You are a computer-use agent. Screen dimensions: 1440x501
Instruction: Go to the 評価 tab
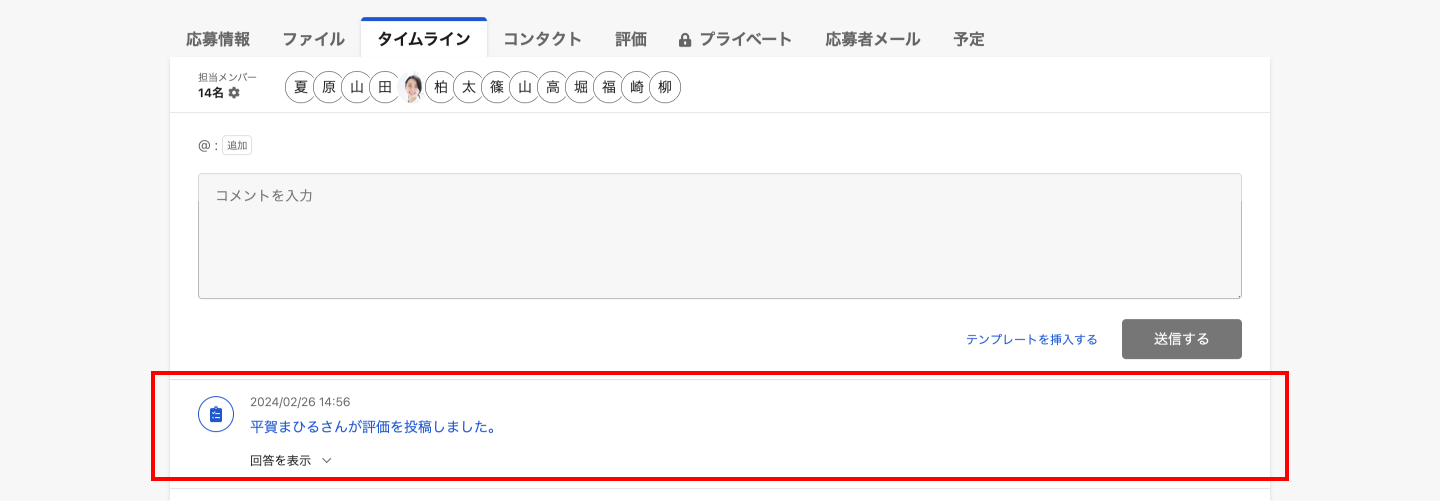(x=631, y=39)
